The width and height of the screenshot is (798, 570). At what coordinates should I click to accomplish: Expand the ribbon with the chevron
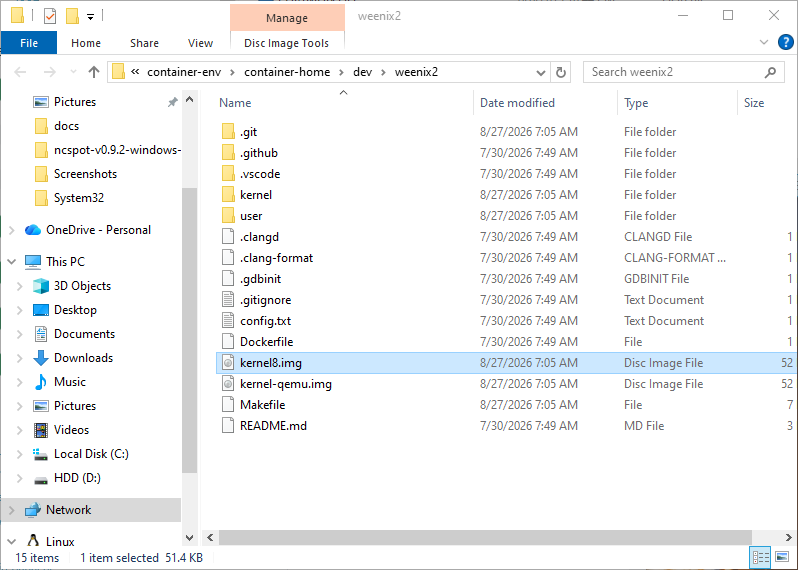[764, 42]
